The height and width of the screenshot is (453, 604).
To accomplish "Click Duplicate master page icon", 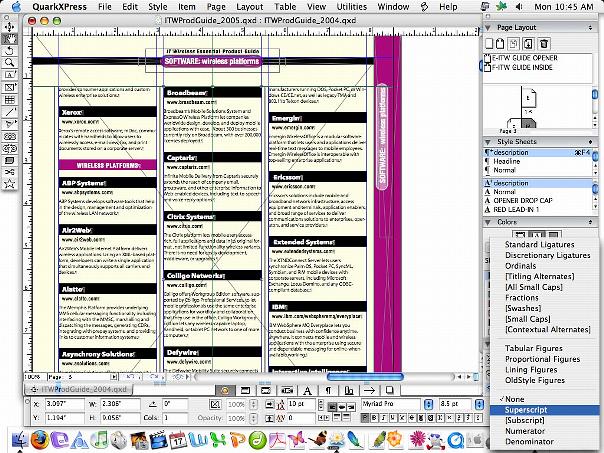I will coord(513,44).
